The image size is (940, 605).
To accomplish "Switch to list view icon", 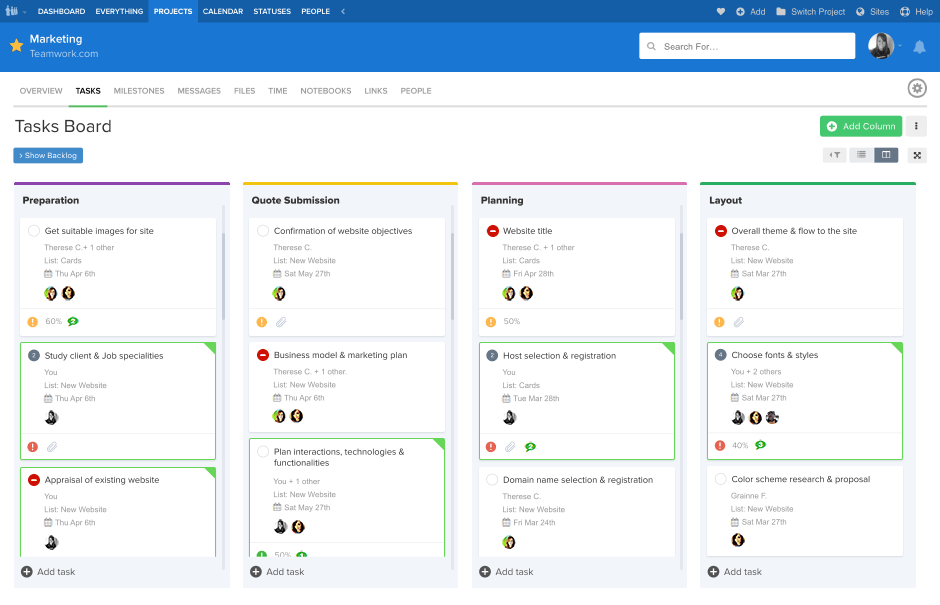I will [861, 155].
